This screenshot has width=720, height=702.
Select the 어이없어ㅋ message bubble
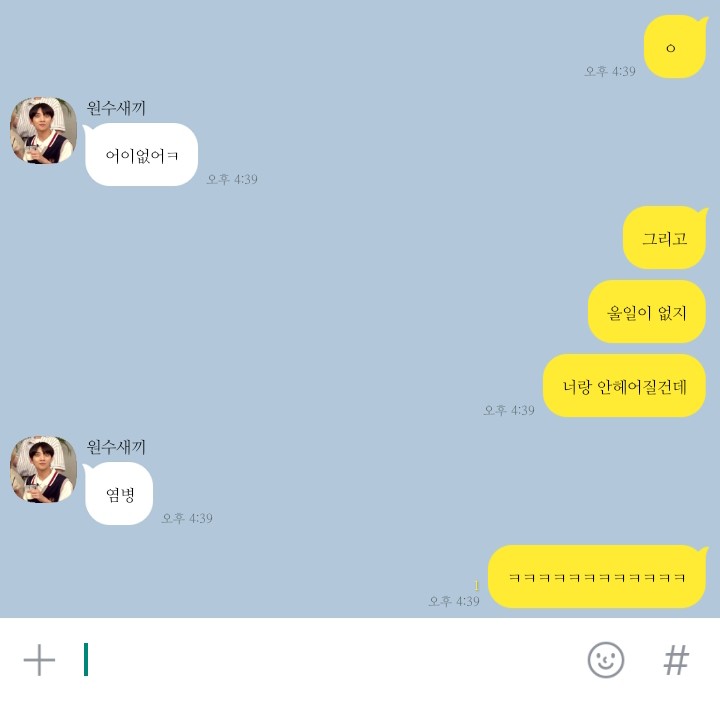(141, 155)
